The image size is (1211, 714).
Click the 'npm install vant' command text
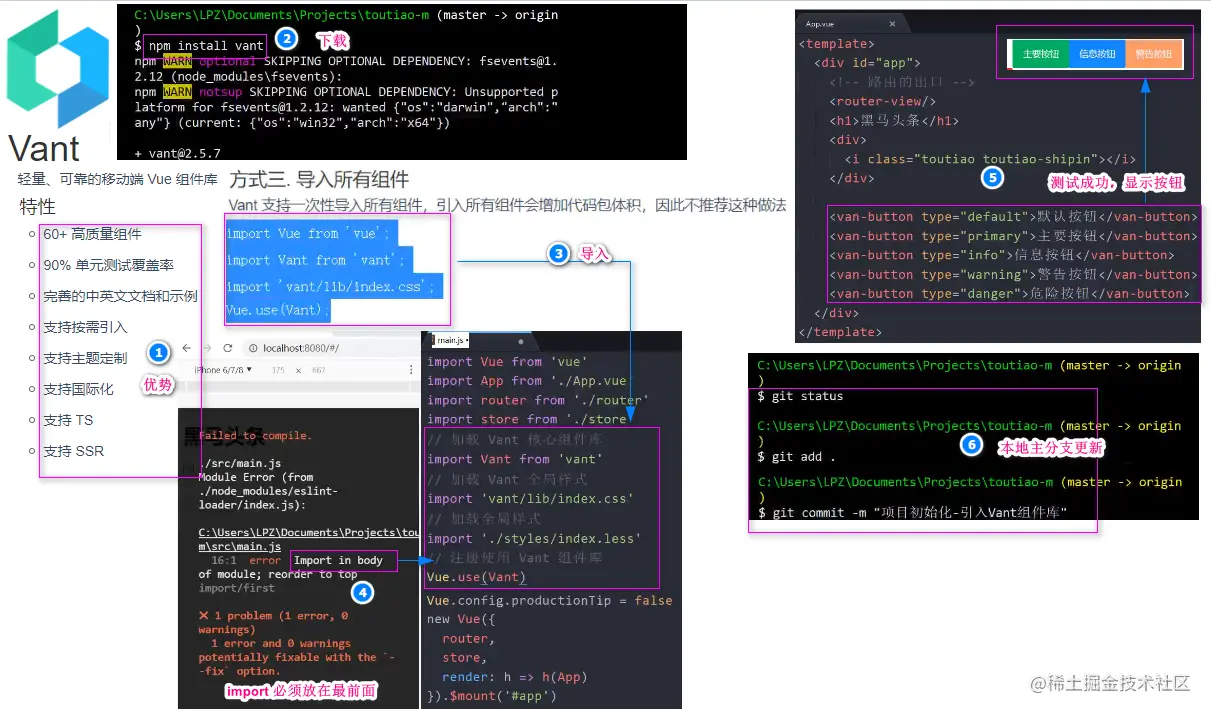click(x=206, y=45)
